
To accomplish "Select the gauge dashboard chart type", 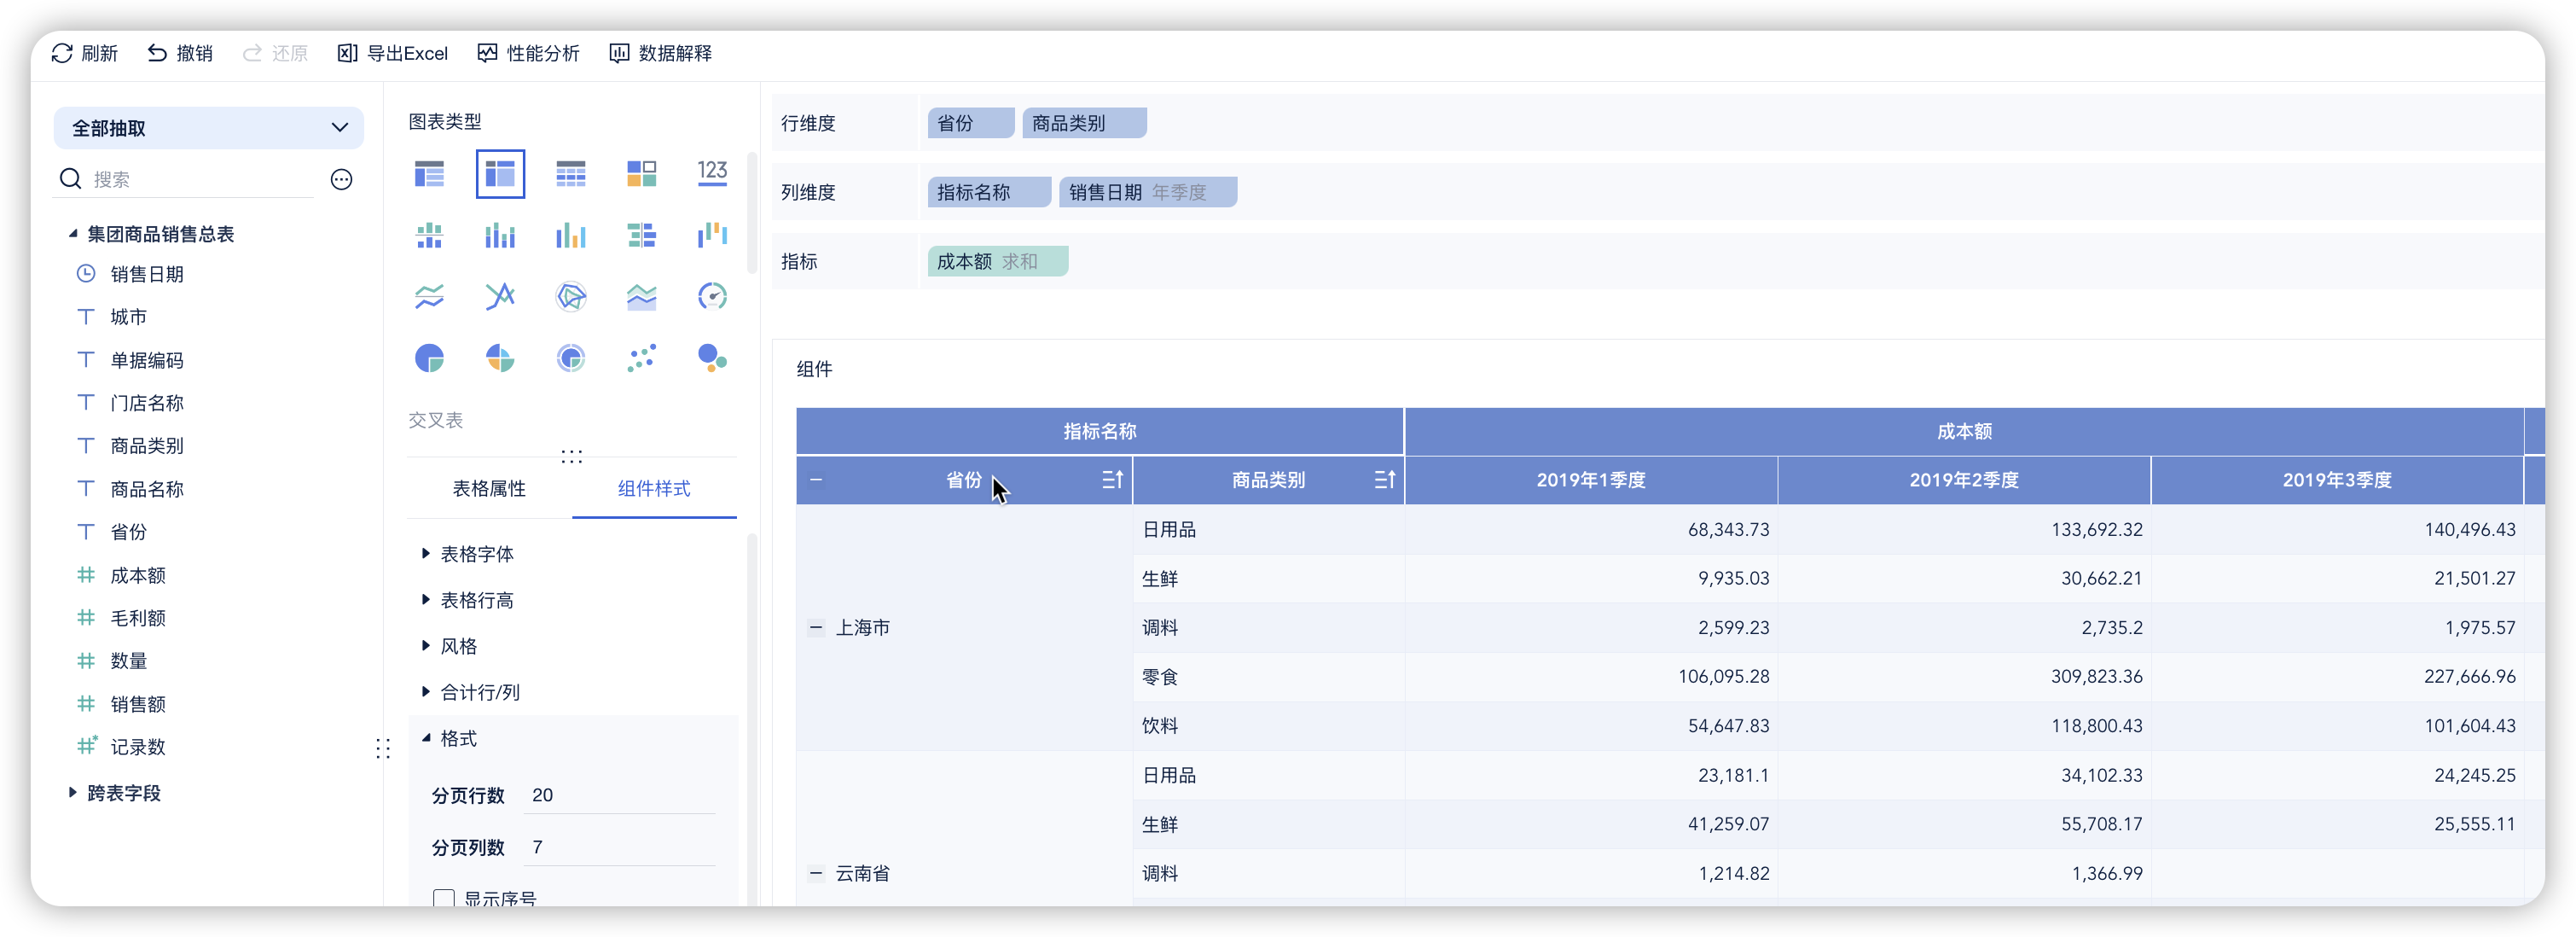I will point(712,296).
